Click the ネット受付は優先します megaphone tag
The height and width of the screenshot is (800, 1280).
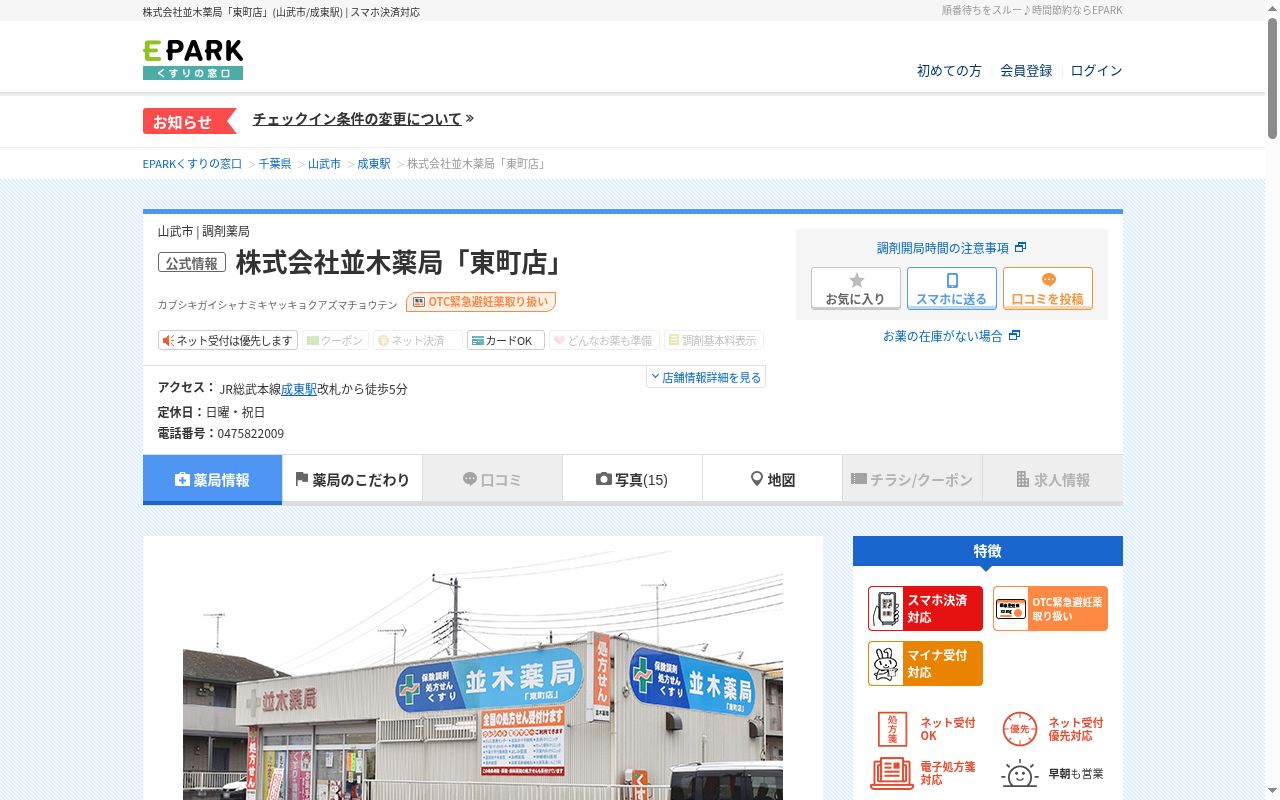click(228, 340)
